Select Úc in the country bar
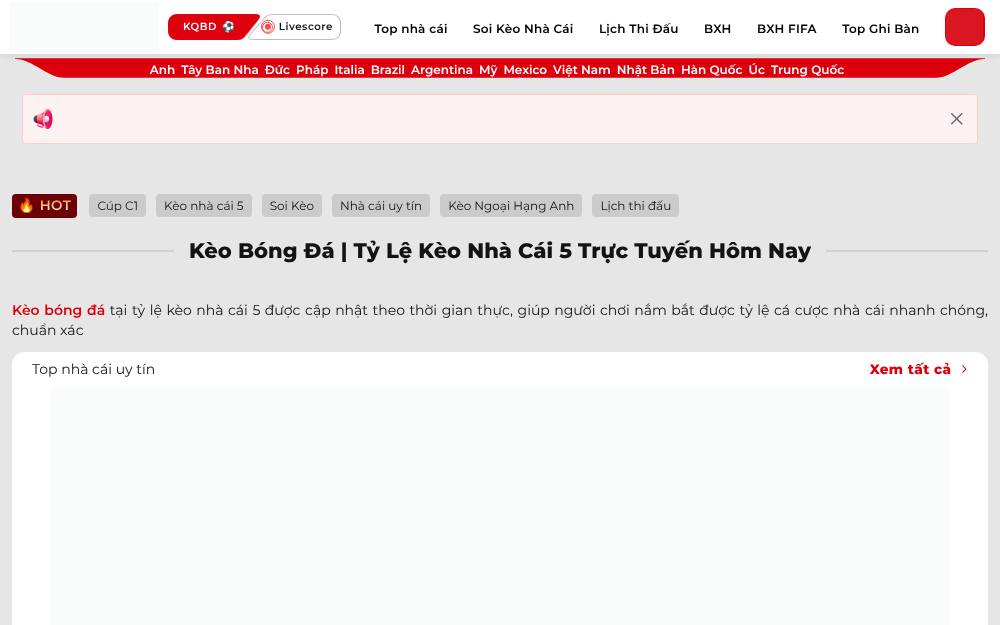This screenshot has width=1000, height=625. (x=756, y=70)
